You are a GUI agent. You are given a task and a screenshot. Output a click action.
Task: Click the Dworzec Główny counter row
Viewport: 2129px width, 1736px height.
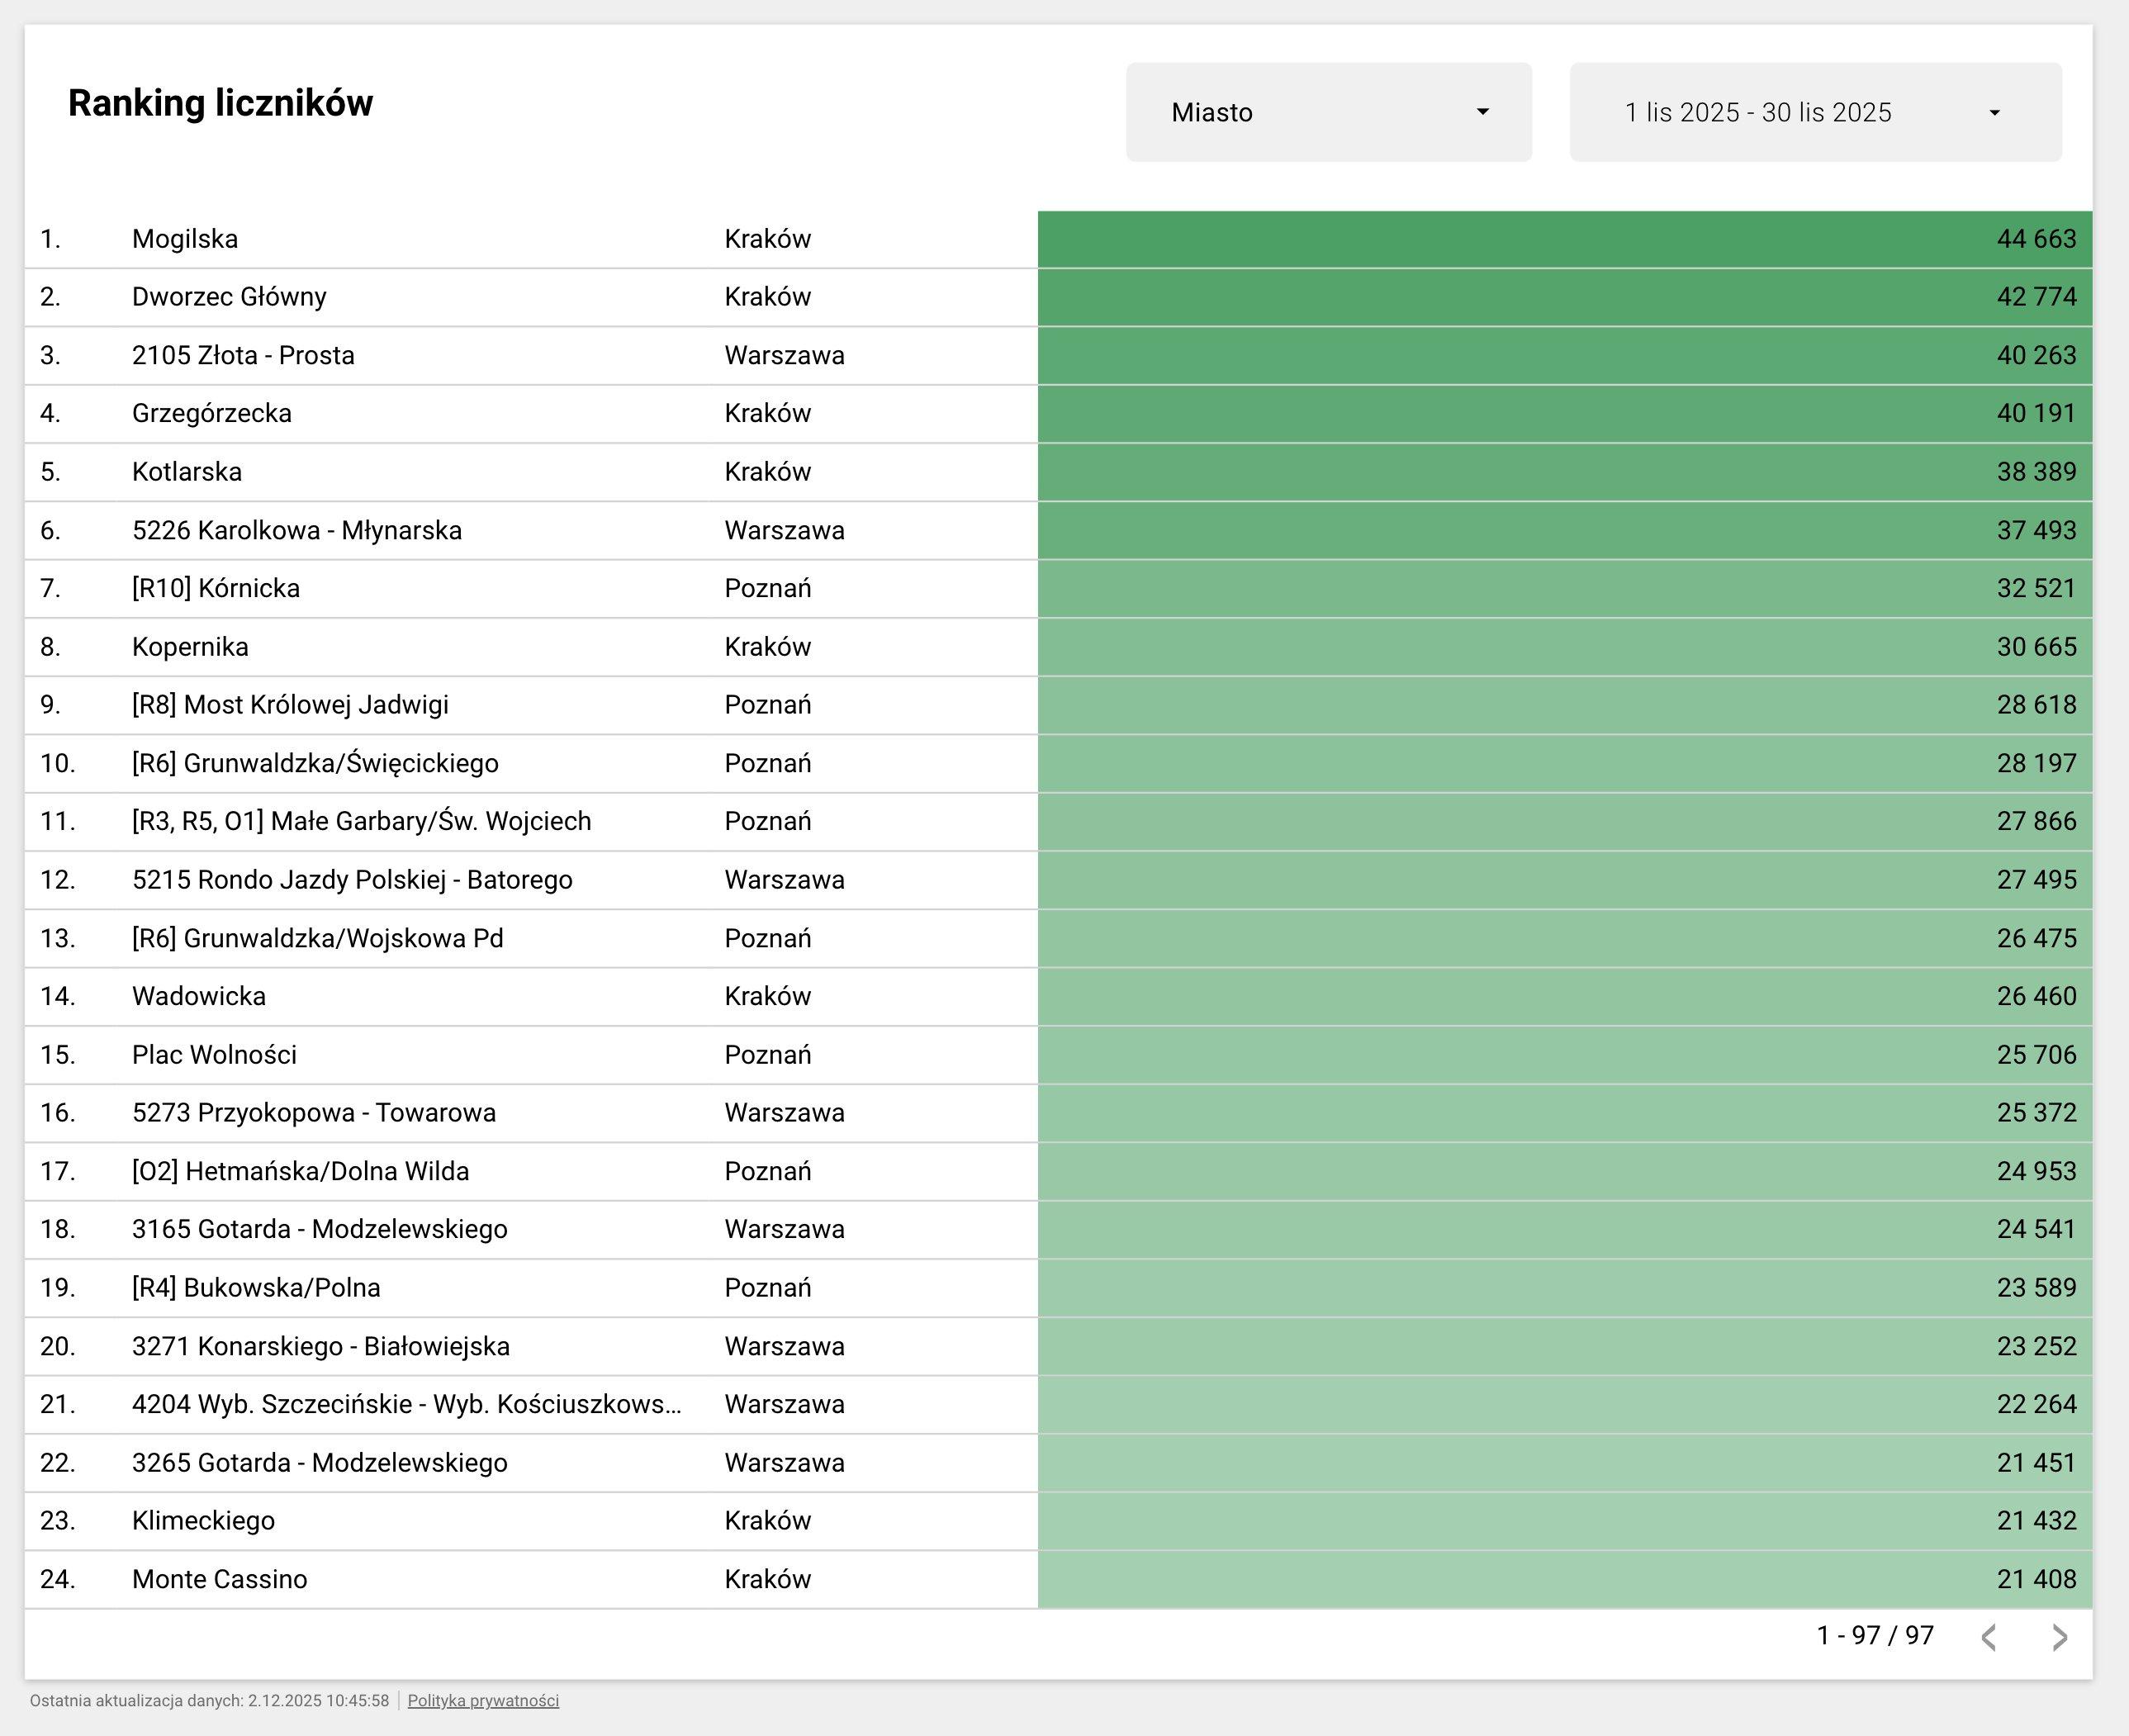229,297
